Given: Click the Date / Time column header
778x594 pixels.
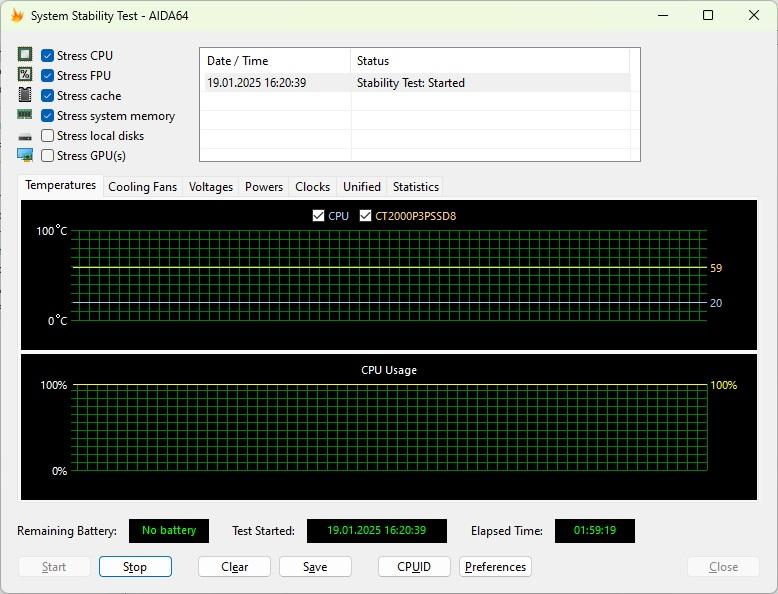Looking at the screenshot, I should click(275, 61).
